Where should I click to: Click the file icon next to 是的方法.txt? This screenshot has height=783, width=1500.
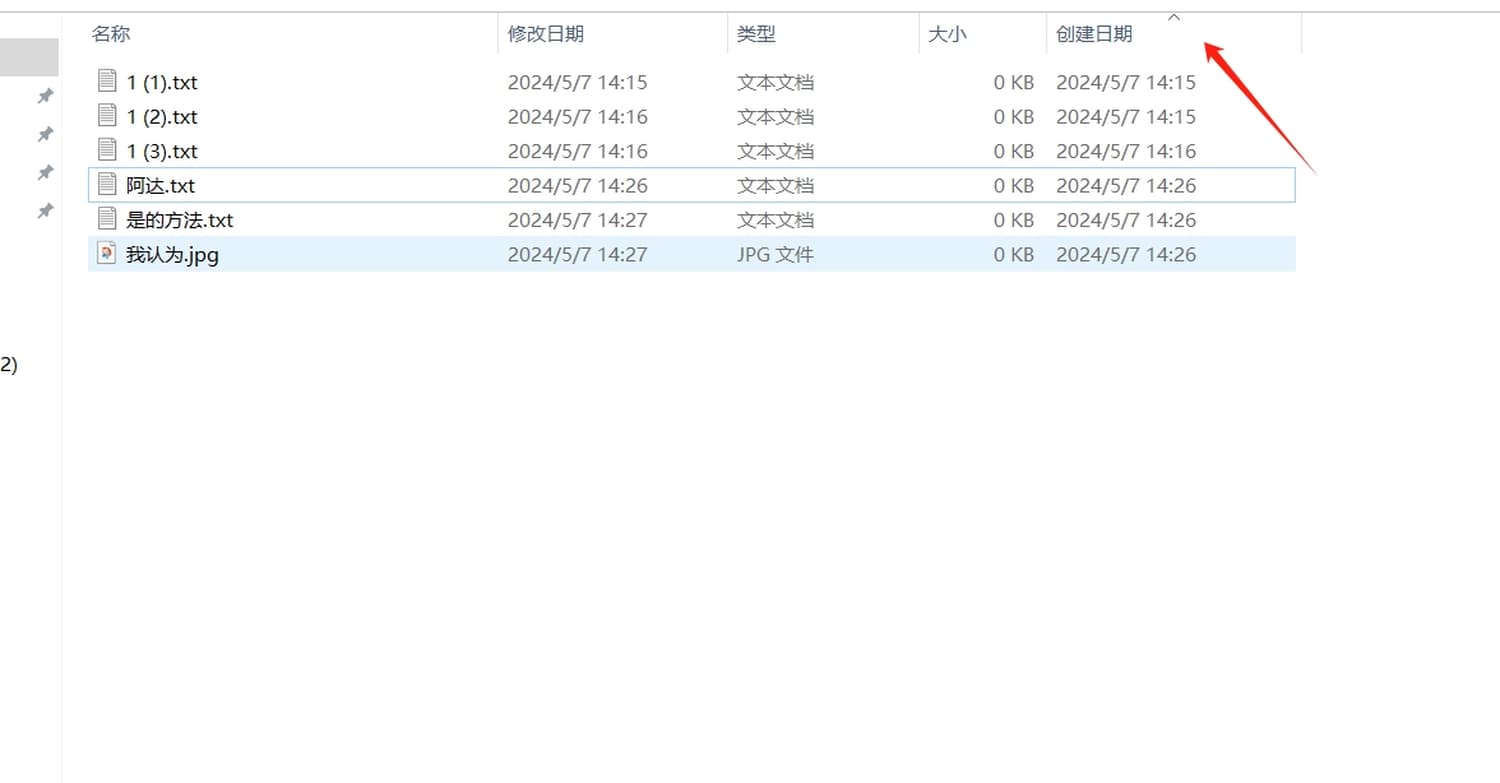107,219
